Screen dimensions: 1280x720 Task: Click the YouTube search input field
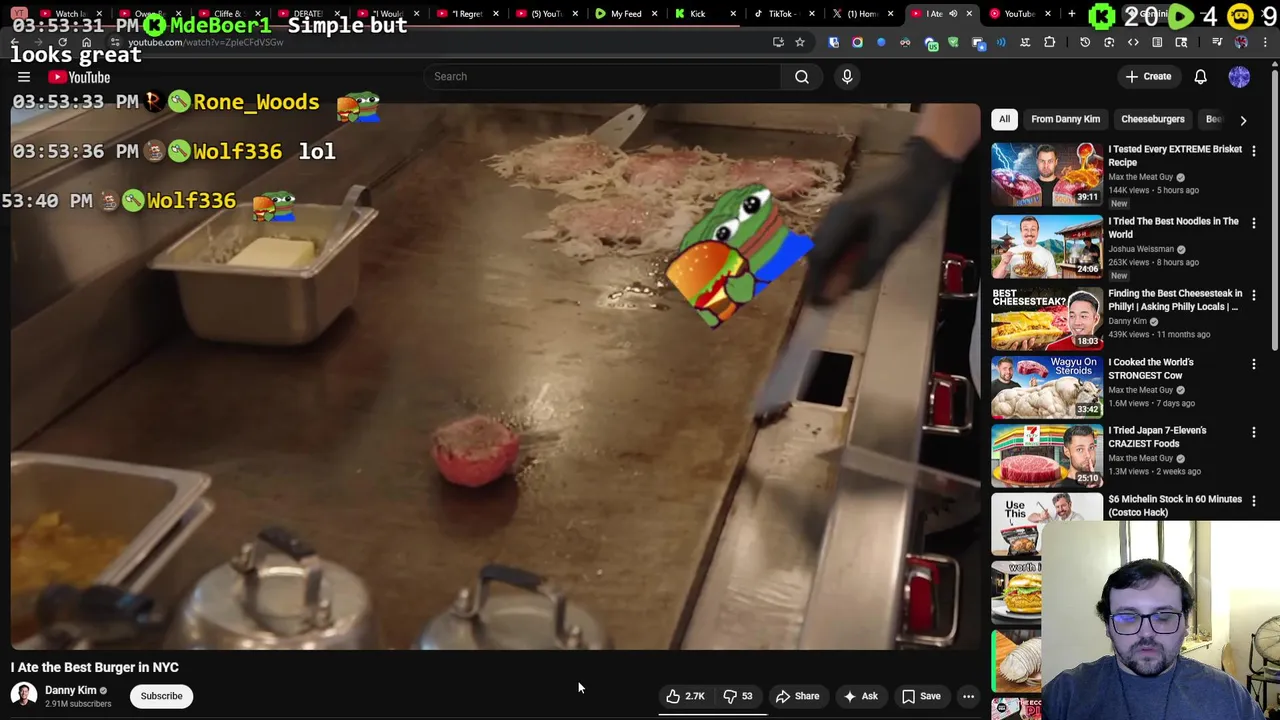603,76
